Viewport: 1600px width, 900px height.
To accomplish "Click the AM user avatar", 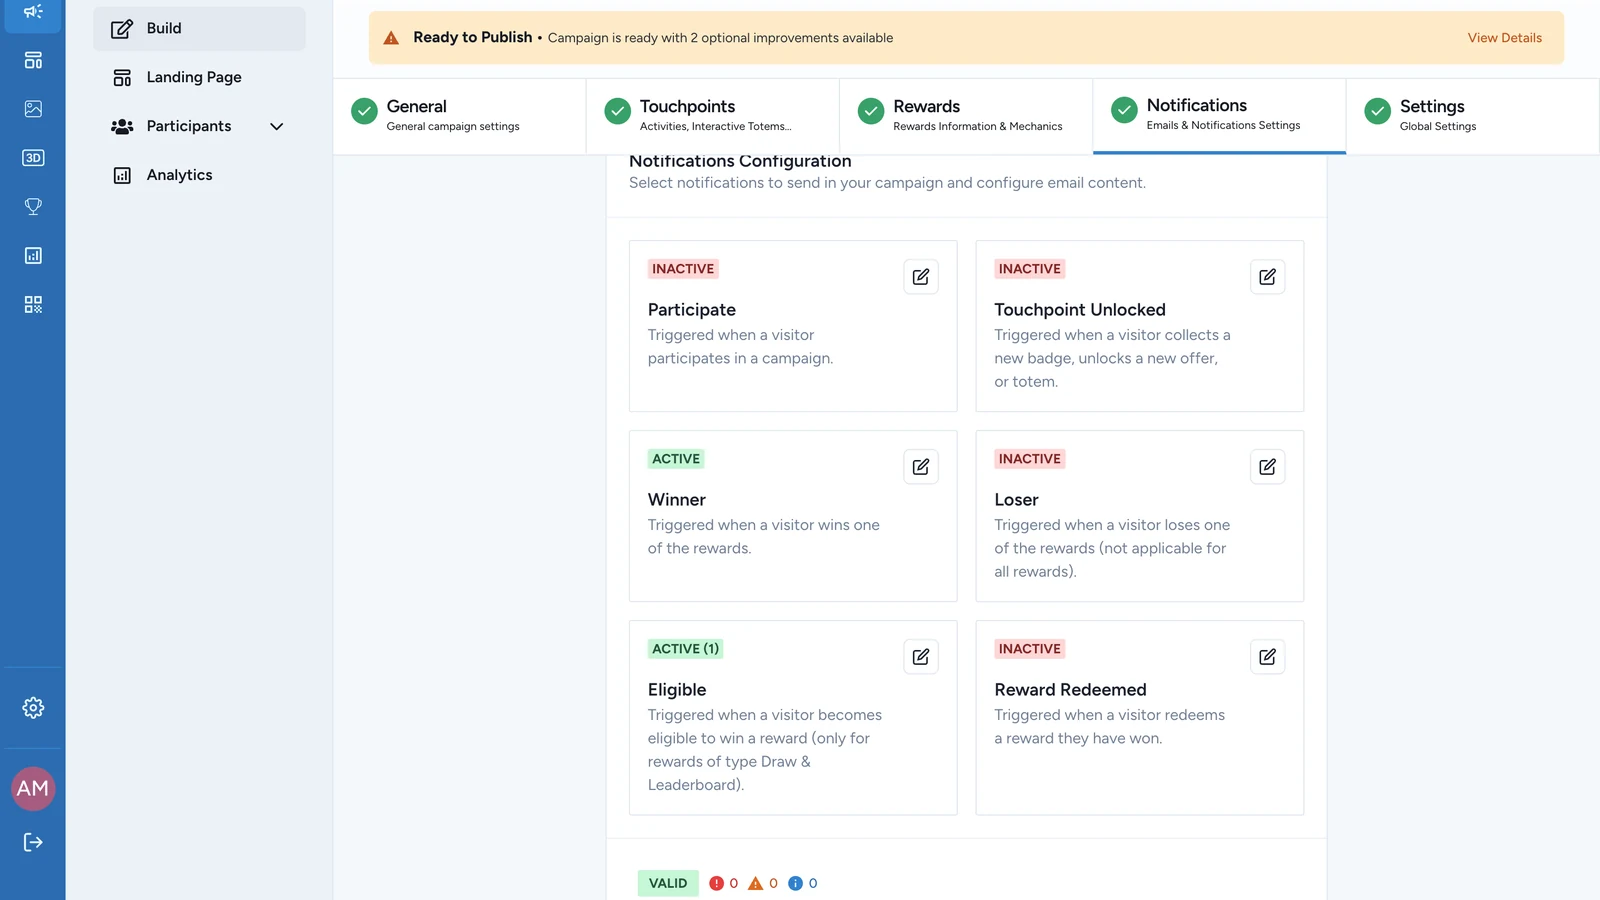I will 33,788.
